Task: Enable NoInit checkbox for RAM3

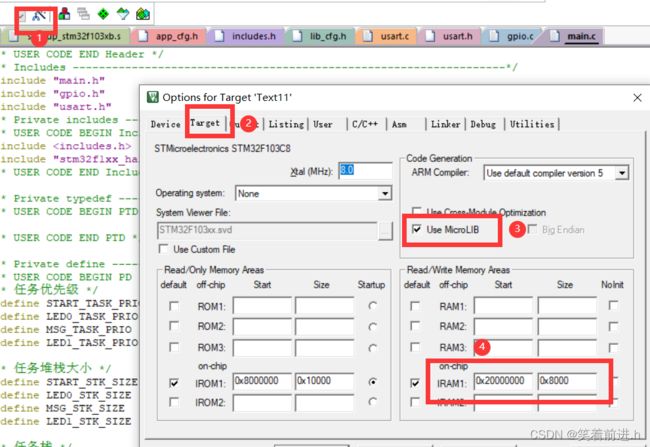Action: pos(613,347)
